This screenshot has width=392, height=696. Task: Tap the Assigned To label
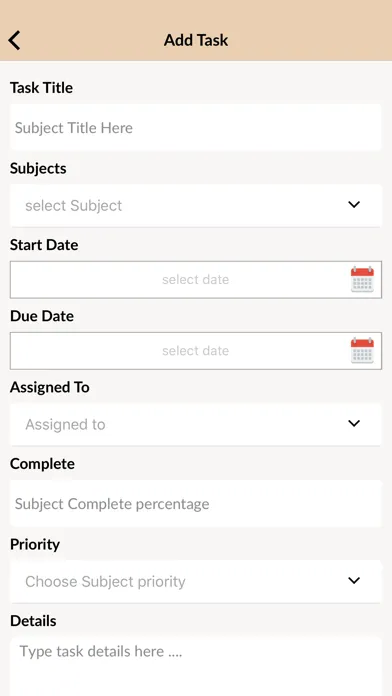pos(50,387)
